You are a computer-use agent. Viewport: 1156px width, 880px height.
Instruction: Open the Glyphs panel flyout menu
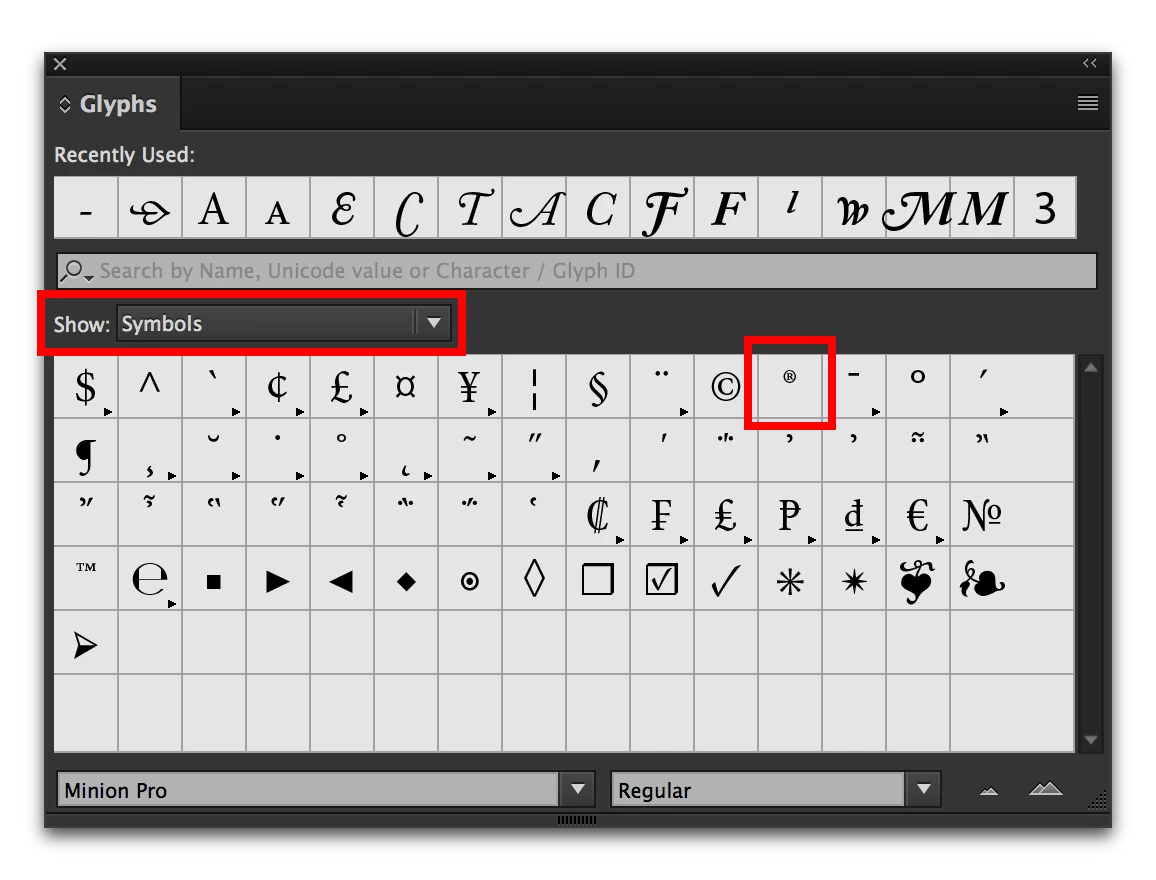click(x=1087, y=103)
